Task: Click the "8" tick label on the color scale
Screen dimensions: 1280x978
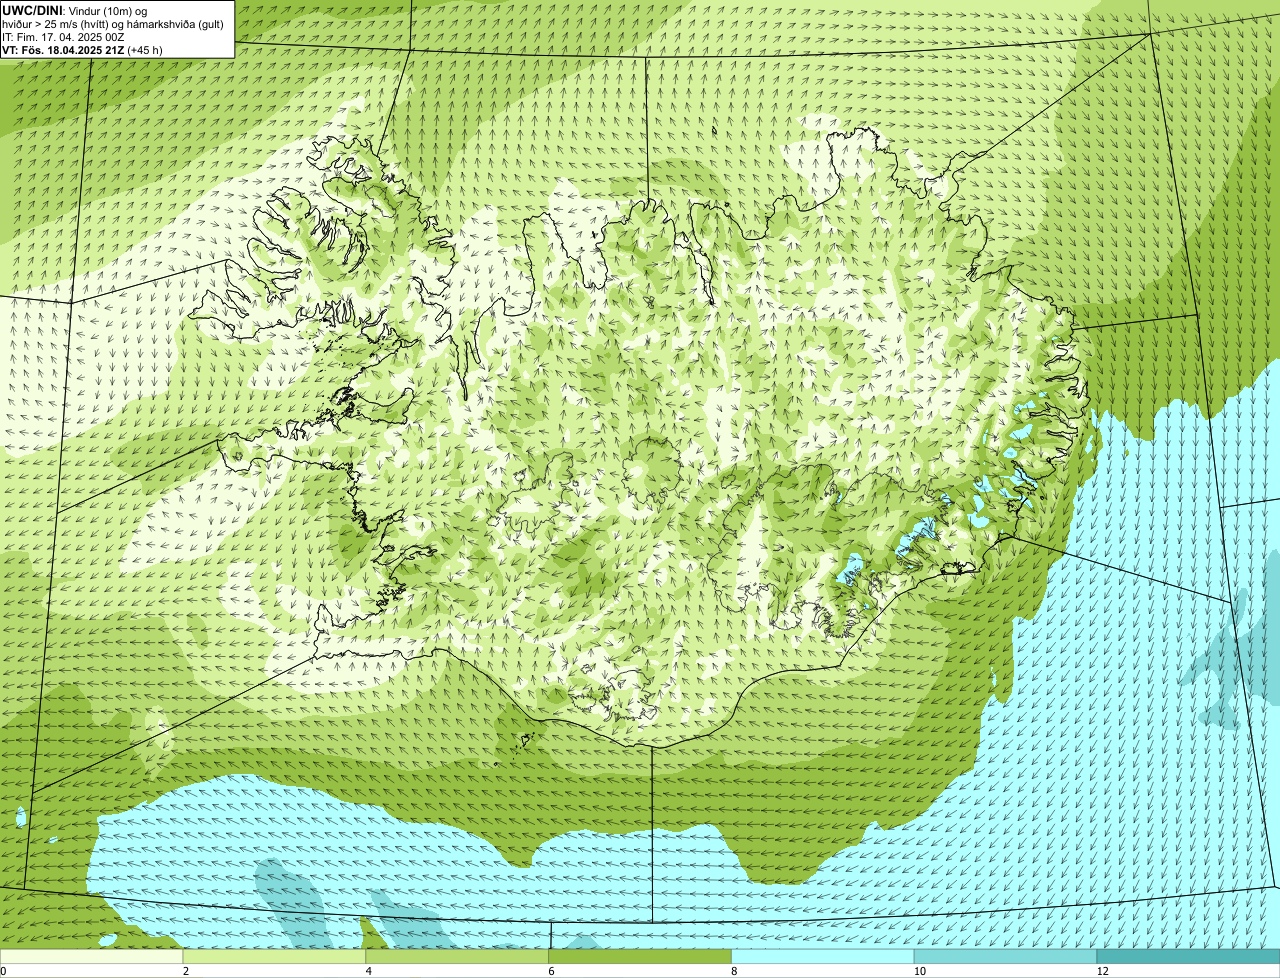Action: 734,971
